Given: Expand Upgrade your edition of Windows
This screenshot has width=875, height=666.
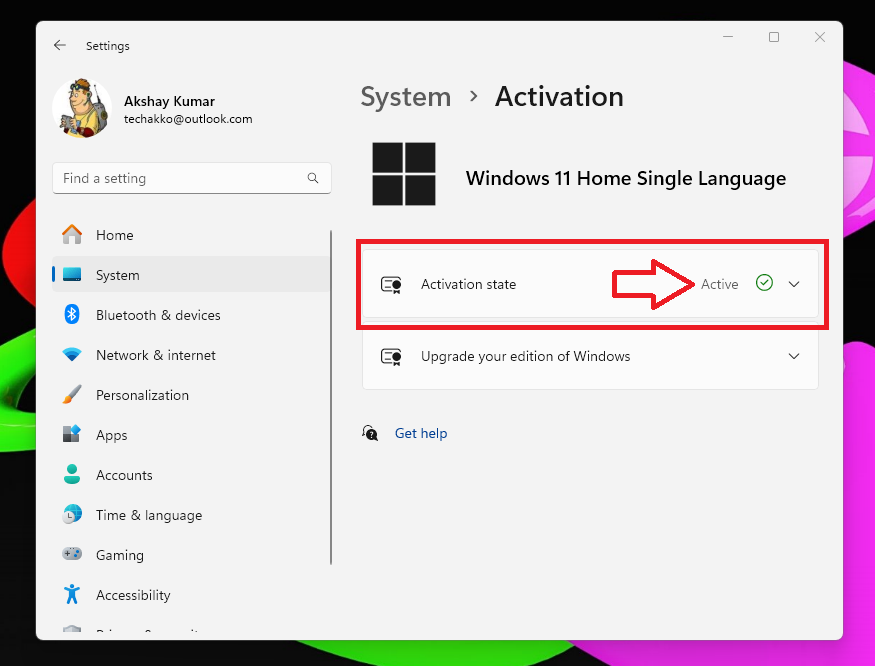Looking at the screenshot, I should 794,357.
